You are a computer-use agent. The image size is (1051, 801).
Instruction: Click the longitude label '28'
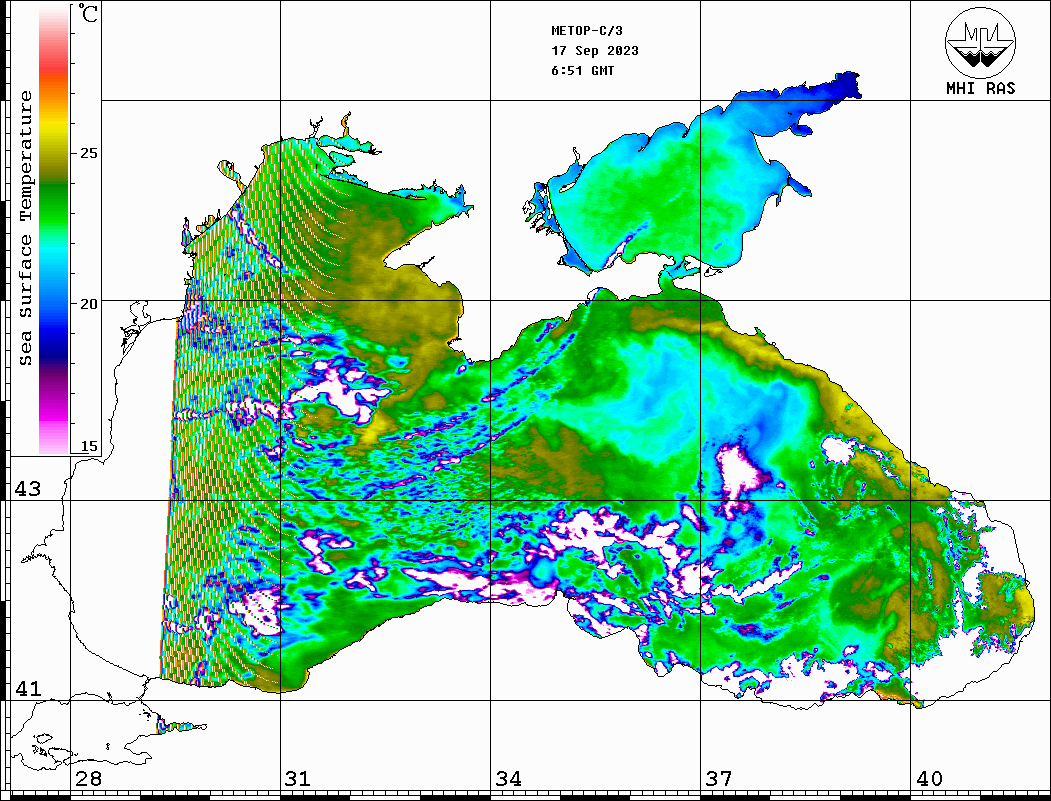pyautogui.click(x=88, y=779)
